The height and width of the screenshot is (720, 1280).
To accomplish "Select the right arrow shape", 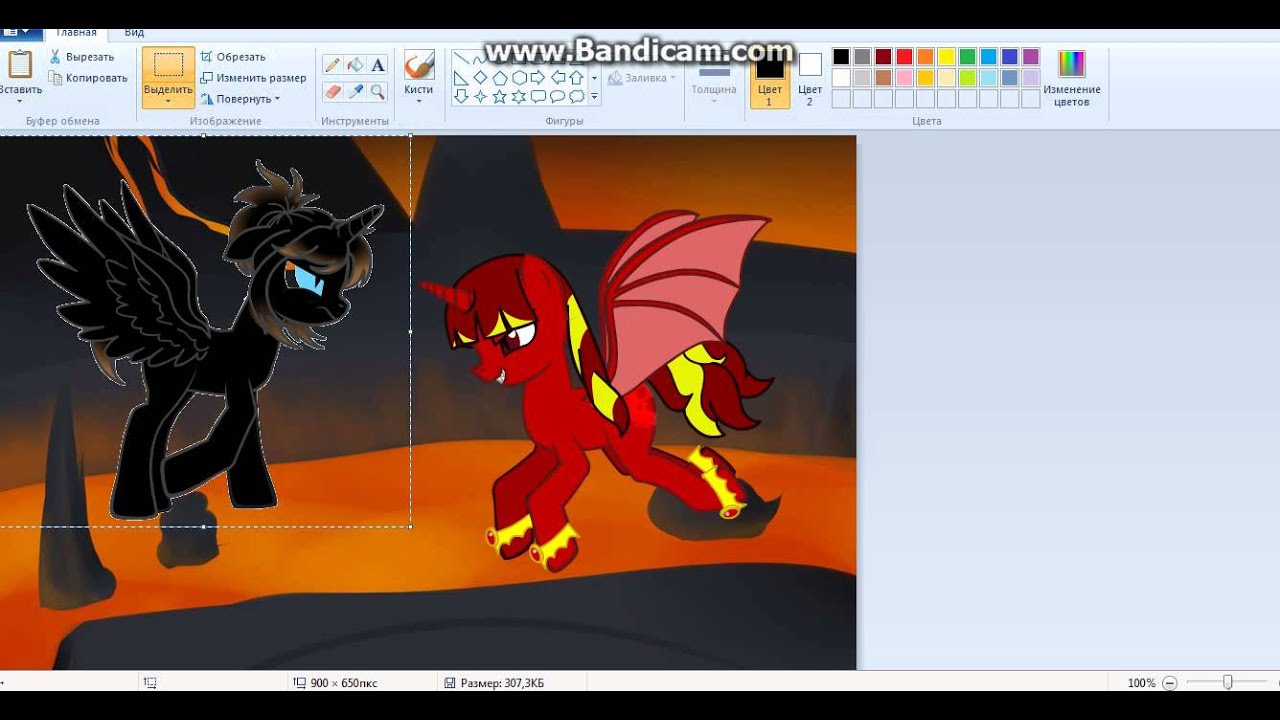I will tap(538, 78).
